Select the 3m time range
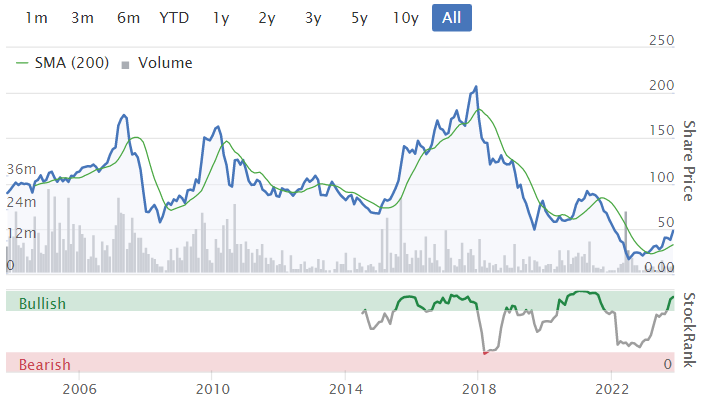This screenshot has width=702, height=396. point(82,18)
